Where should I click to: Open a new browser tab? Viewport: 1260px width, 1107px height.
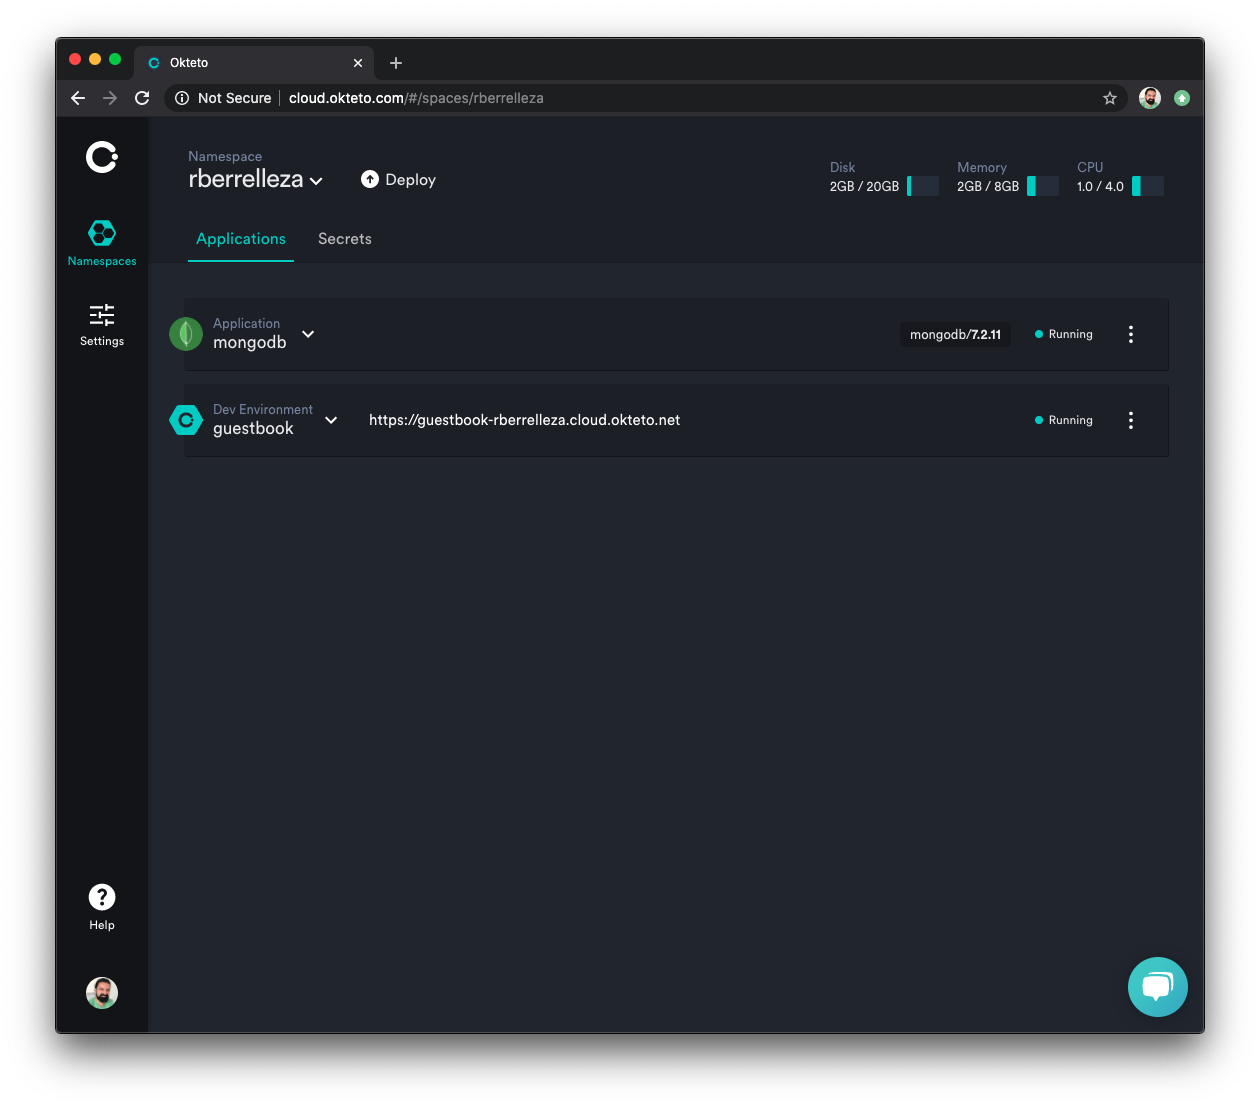pos(396,63)
